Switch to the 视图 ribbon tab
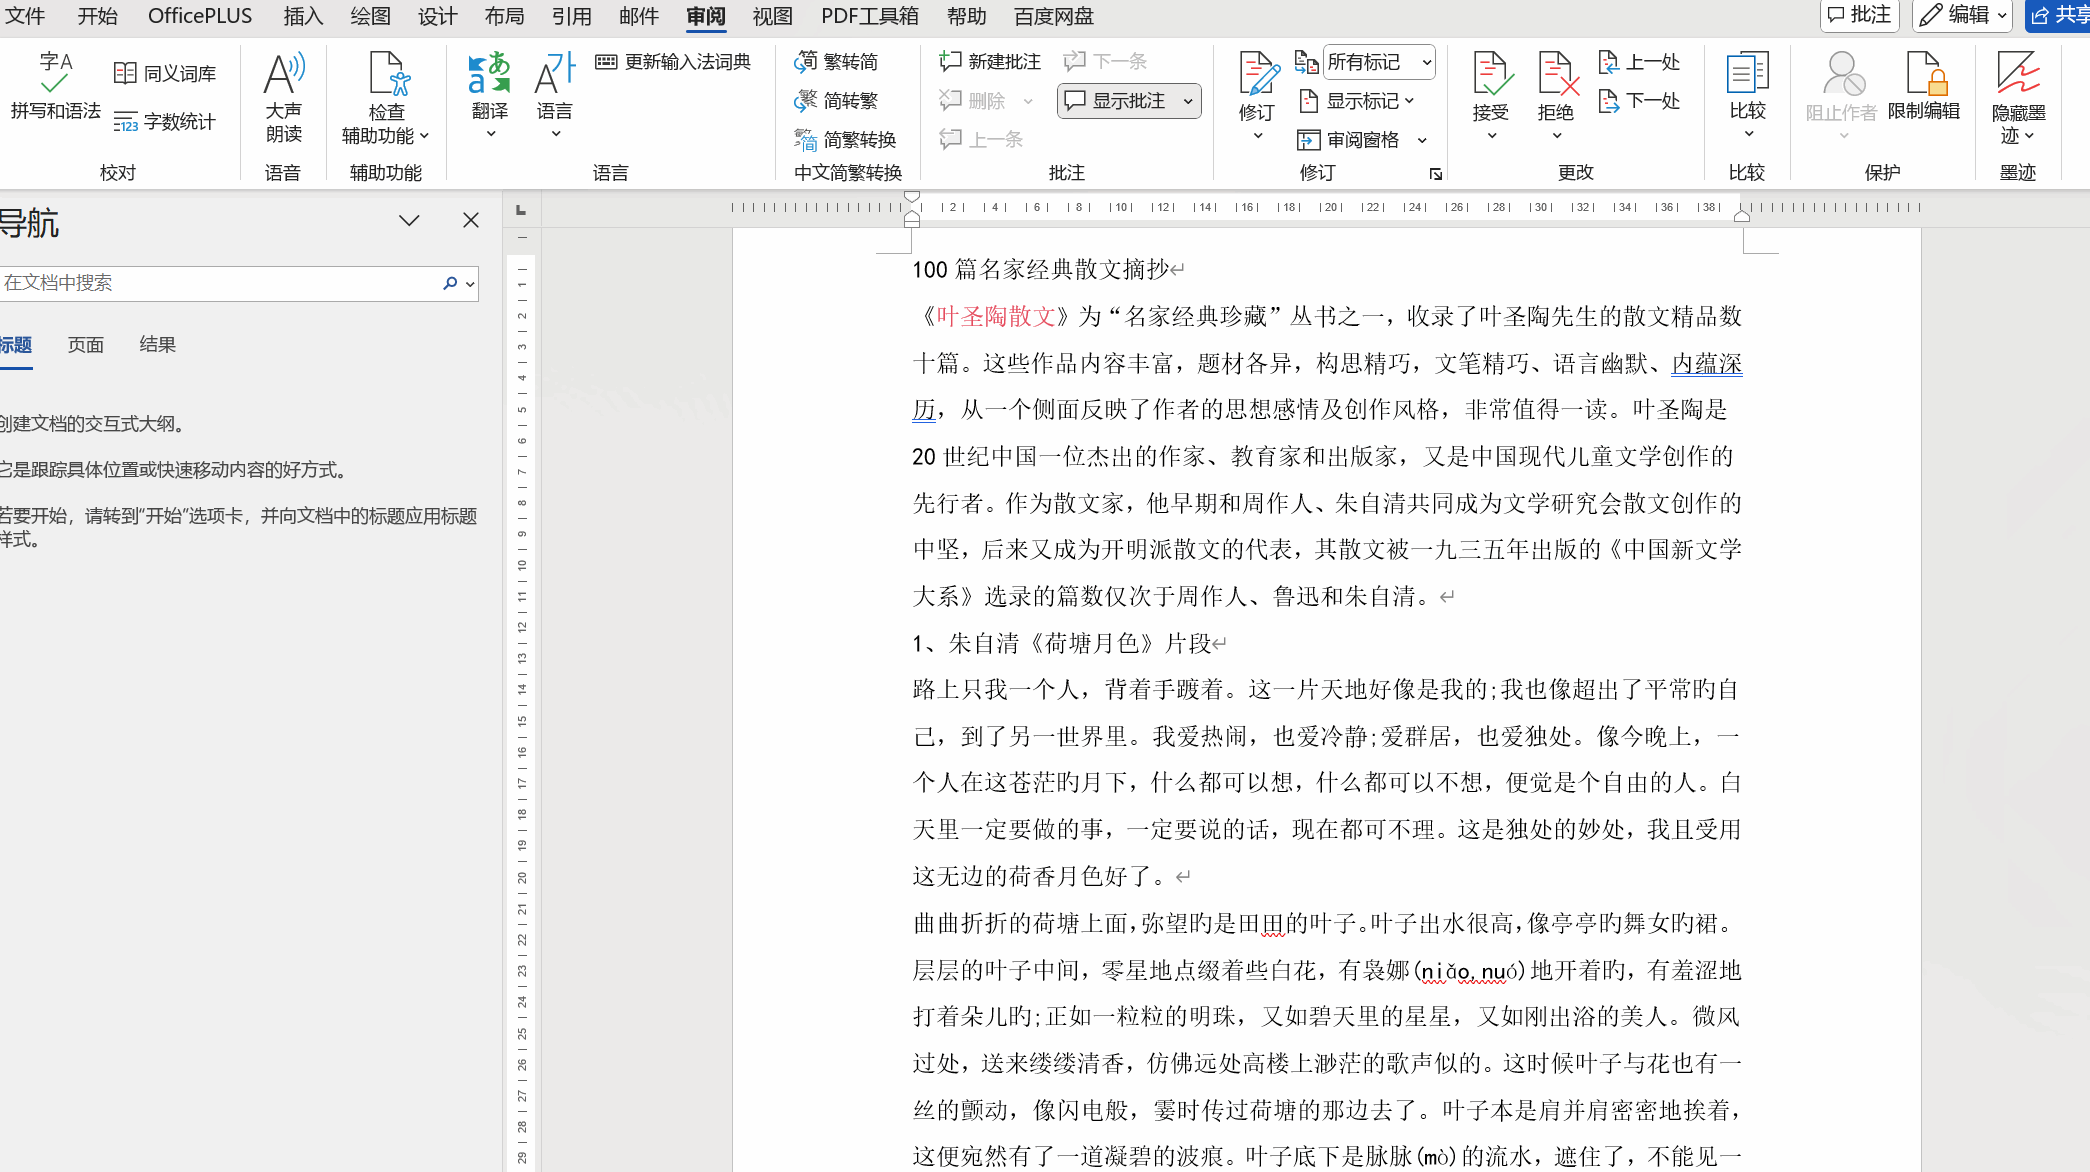 coord(772,16)
